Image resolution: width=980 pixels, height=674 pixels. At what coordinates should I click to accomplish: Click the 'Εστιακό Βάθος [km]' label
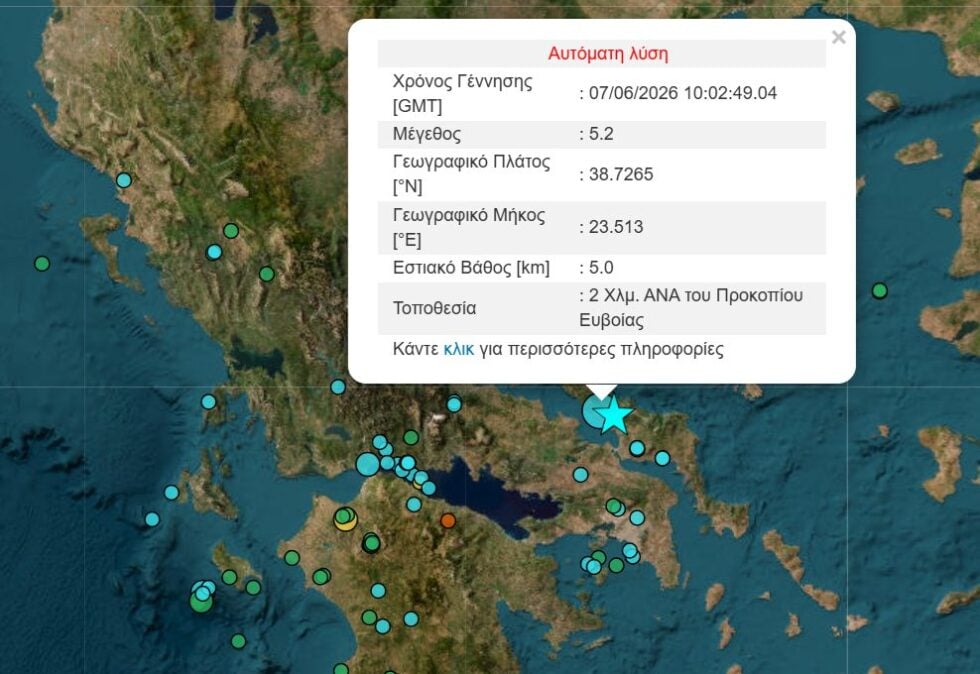[471, 268]
